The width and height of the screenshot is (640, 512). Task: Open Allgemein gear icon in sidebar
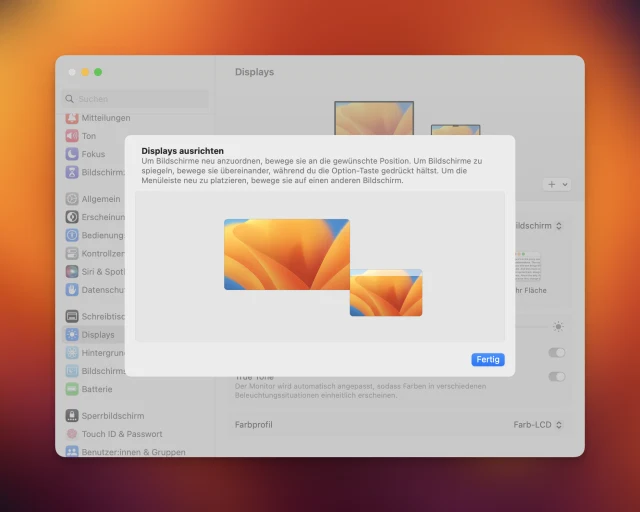72,199
